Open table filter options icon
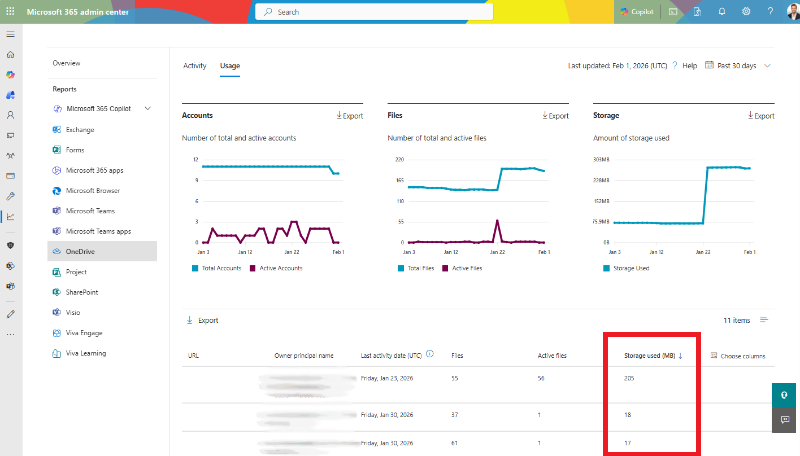The width and height of the screenshot is (800, 456). (764, 320)
